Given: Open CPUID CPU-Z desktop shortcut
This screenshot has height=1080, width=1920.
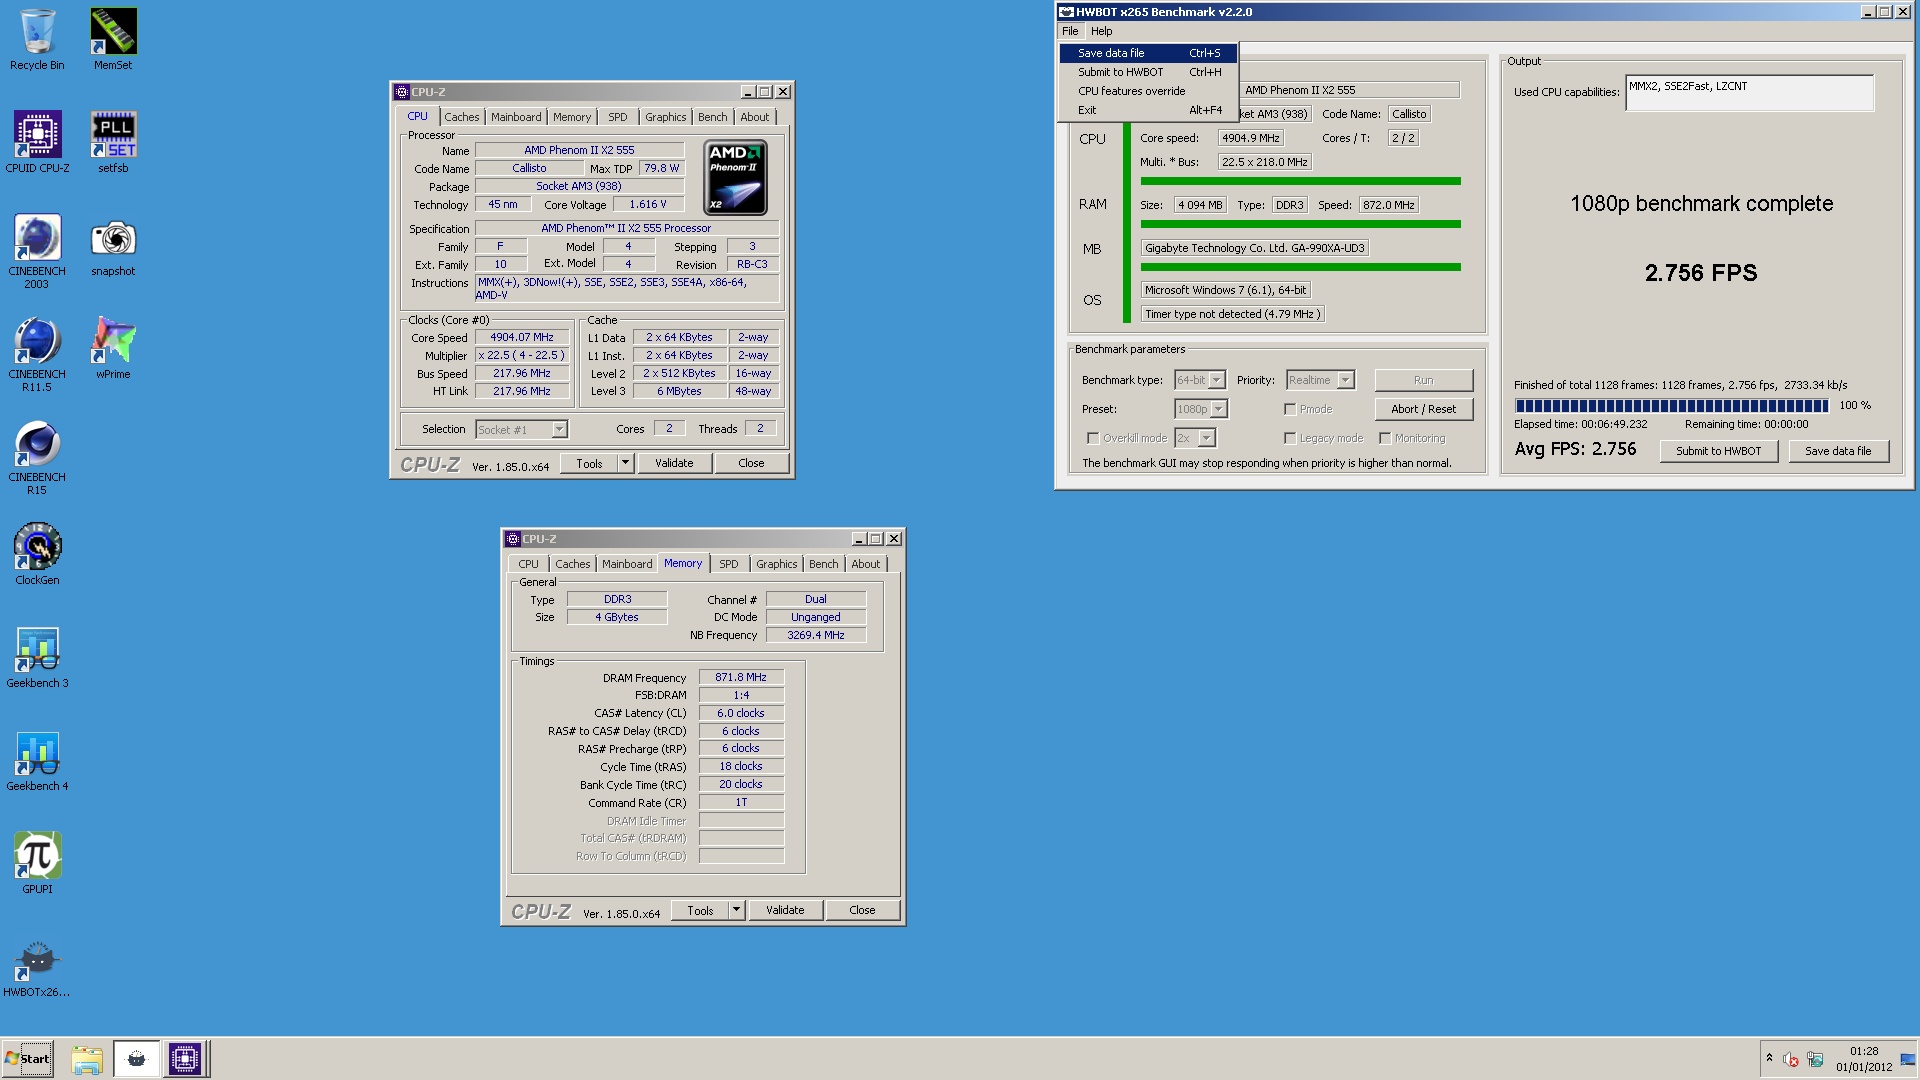Looking at the screenshot, I should 37,143.
